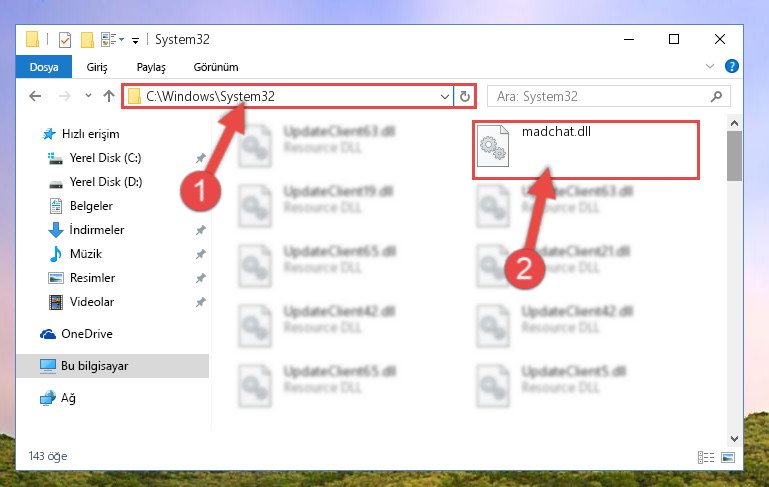Click the vertical scrollbar thumb
Viewport: 769px width, 487px height.
(734, 156)
